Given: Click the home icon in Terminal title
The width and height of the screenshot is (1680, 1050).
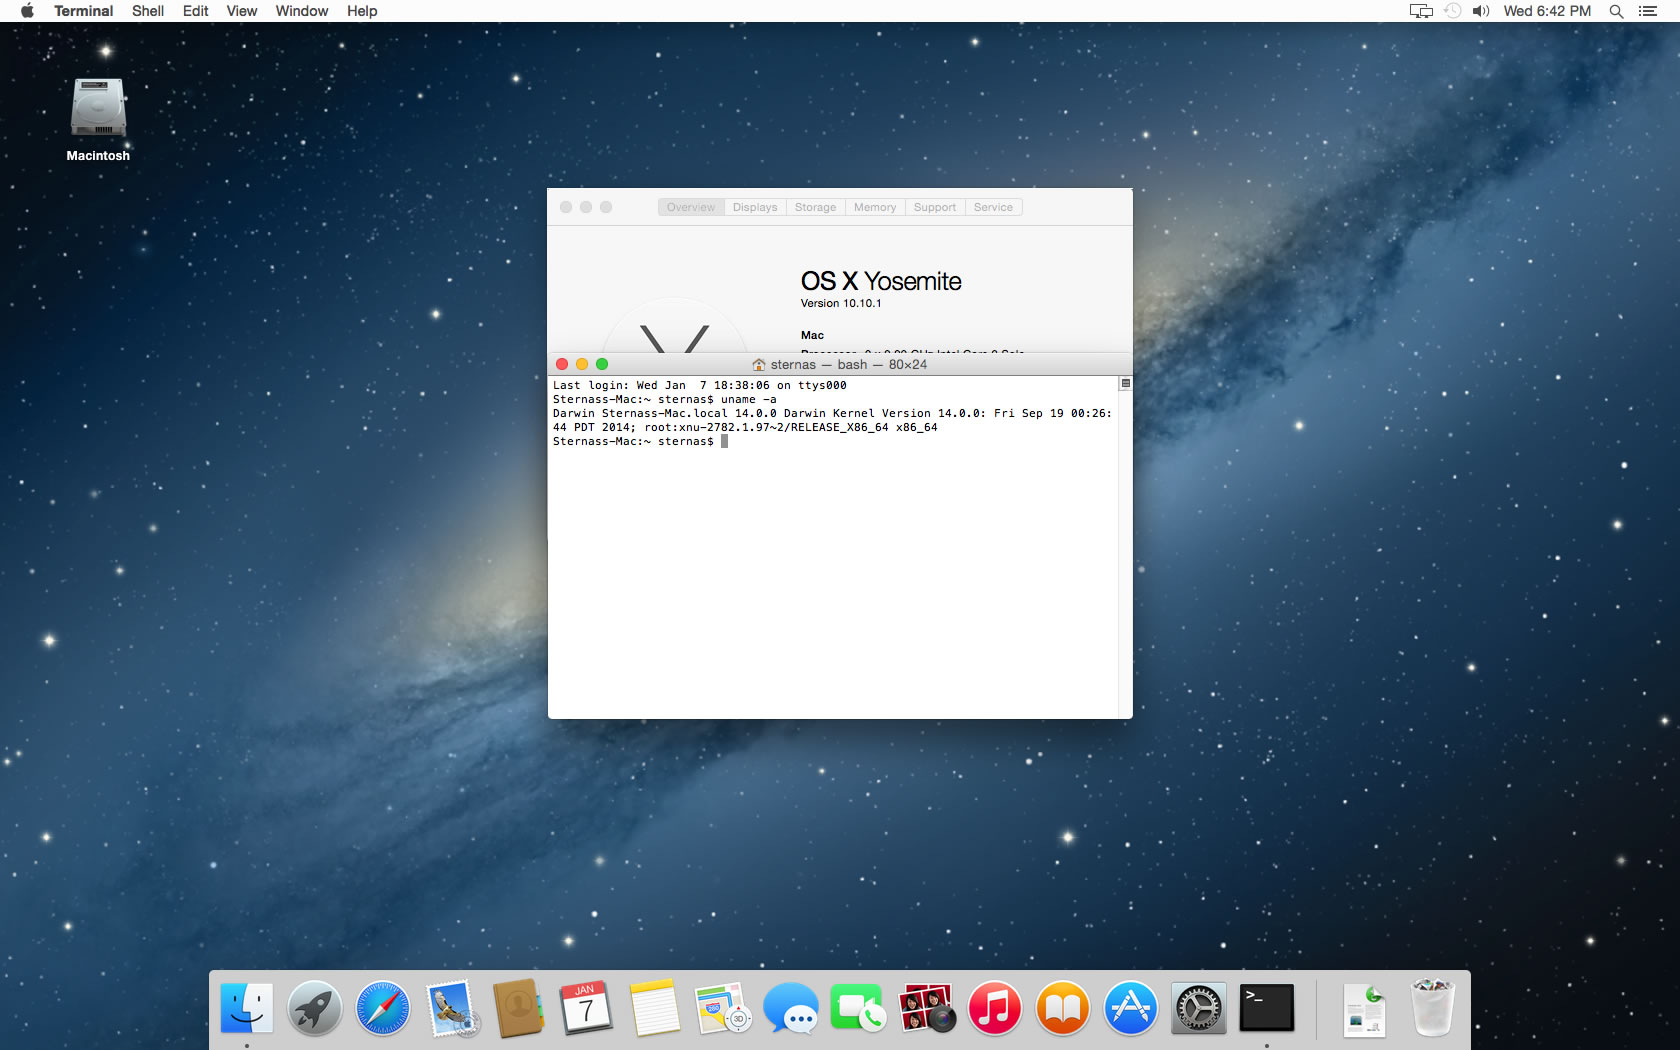Looking at the screenshot, I should [759, 364].
